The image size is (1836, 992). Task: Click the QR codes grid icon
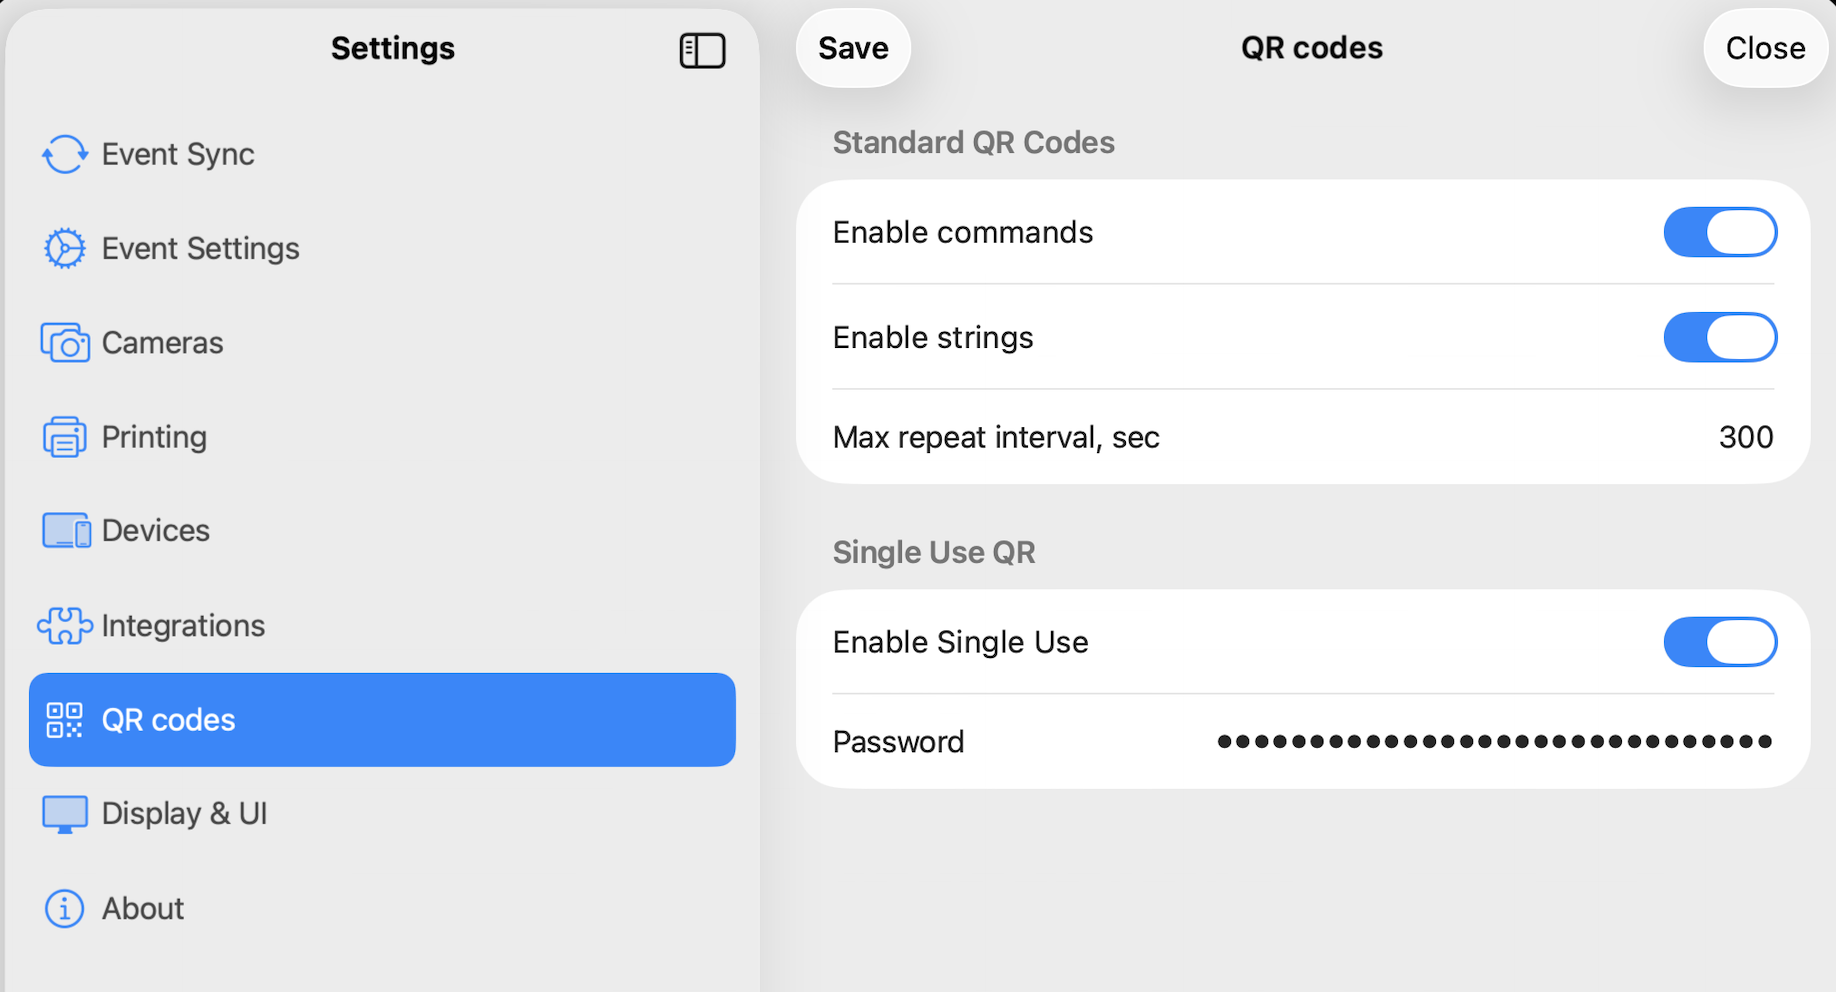click(65, 720)
